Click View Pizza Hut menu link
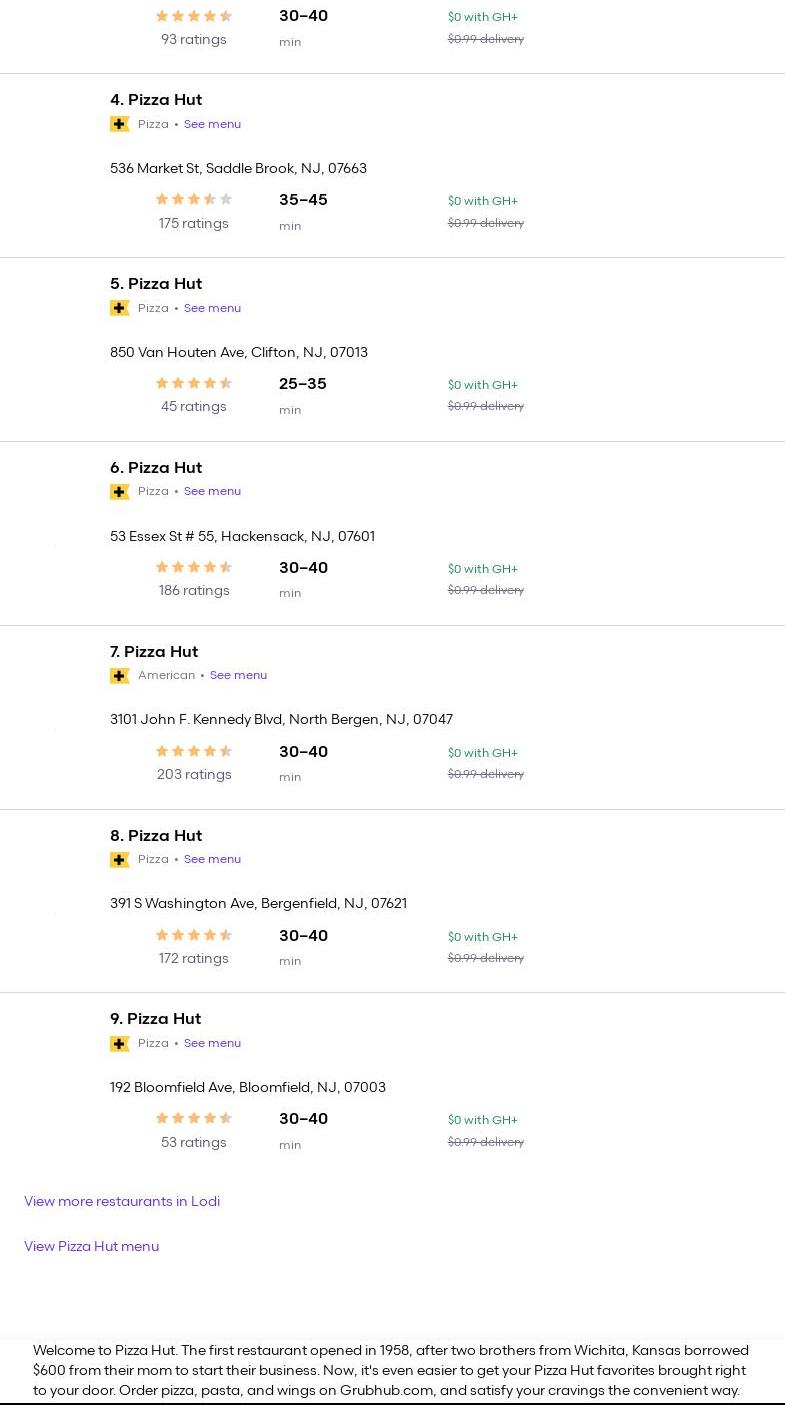Image resolution: width=785 pixels, height=1405 pixels. pyautogui.click(x=91, y=1246)
